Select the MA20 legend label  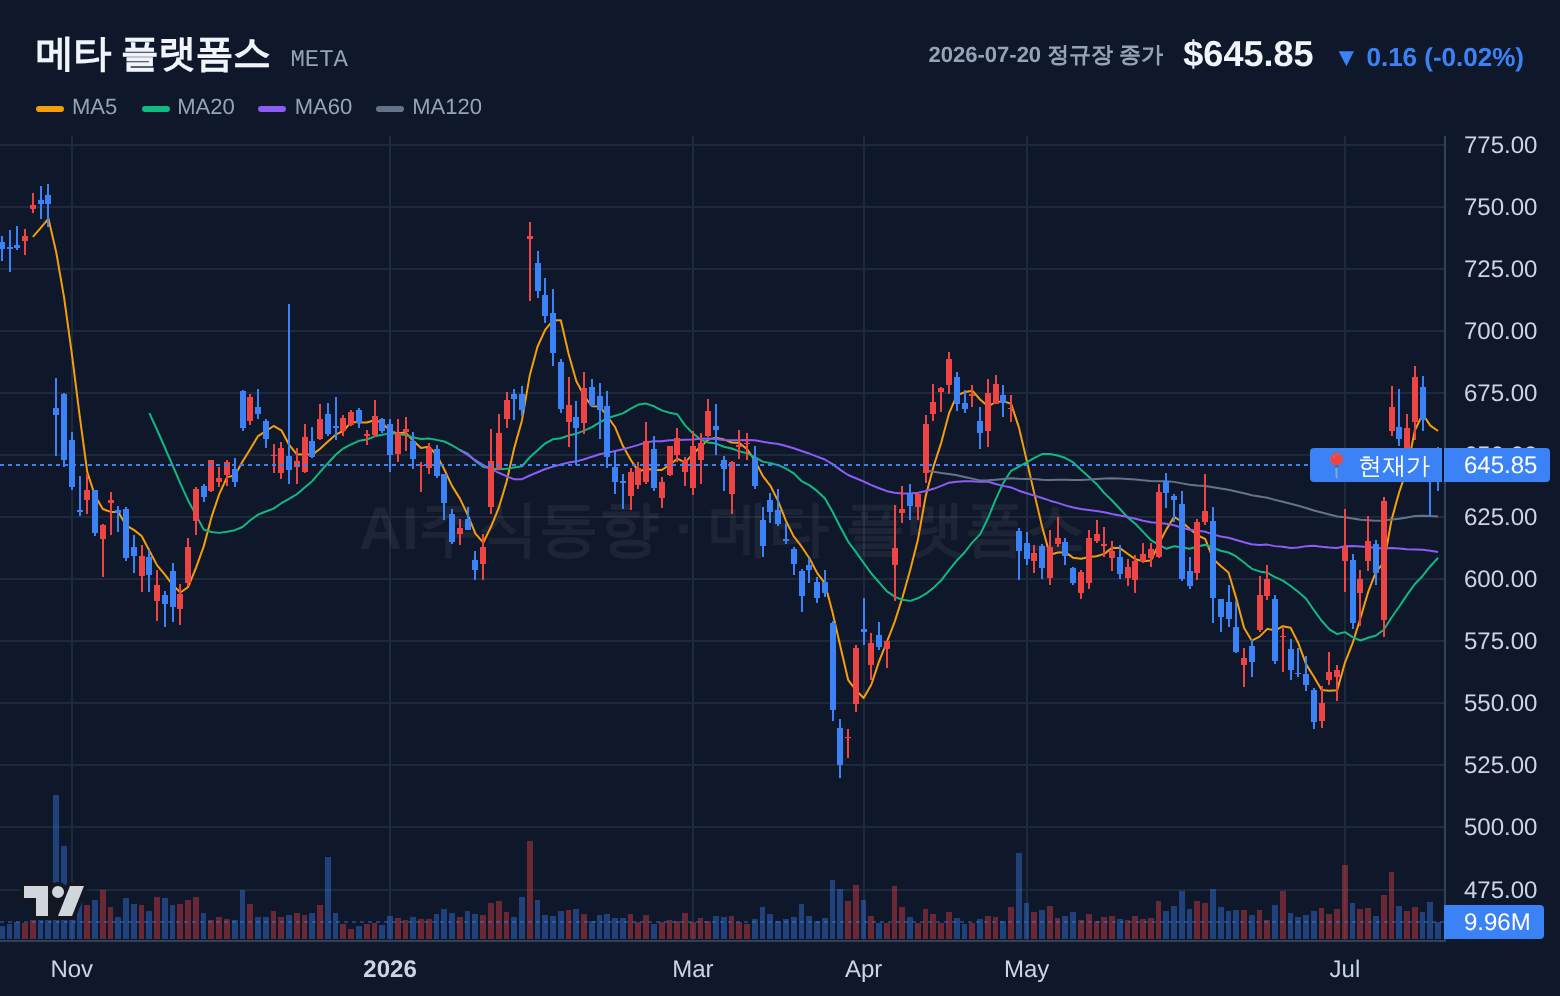coord(205,107)
